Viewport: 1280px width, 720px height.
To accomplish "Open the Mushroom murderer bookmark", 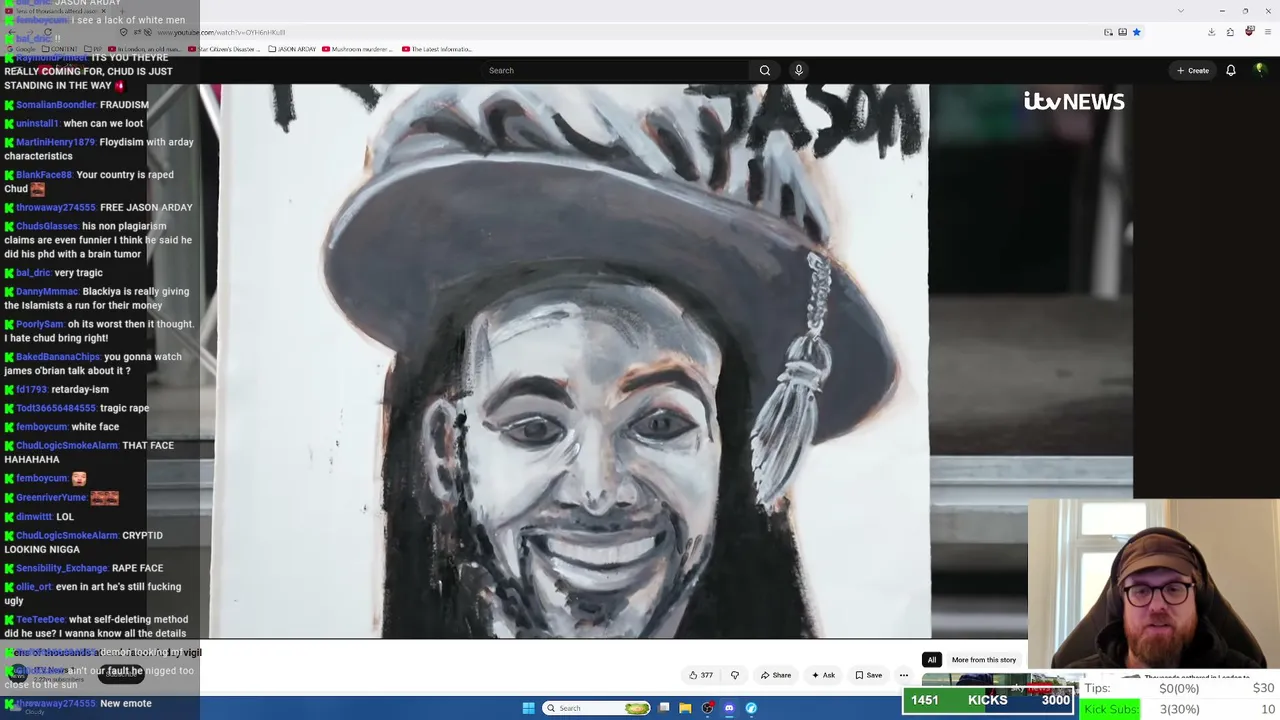I will pyautogui.click(x=360, y=49).
